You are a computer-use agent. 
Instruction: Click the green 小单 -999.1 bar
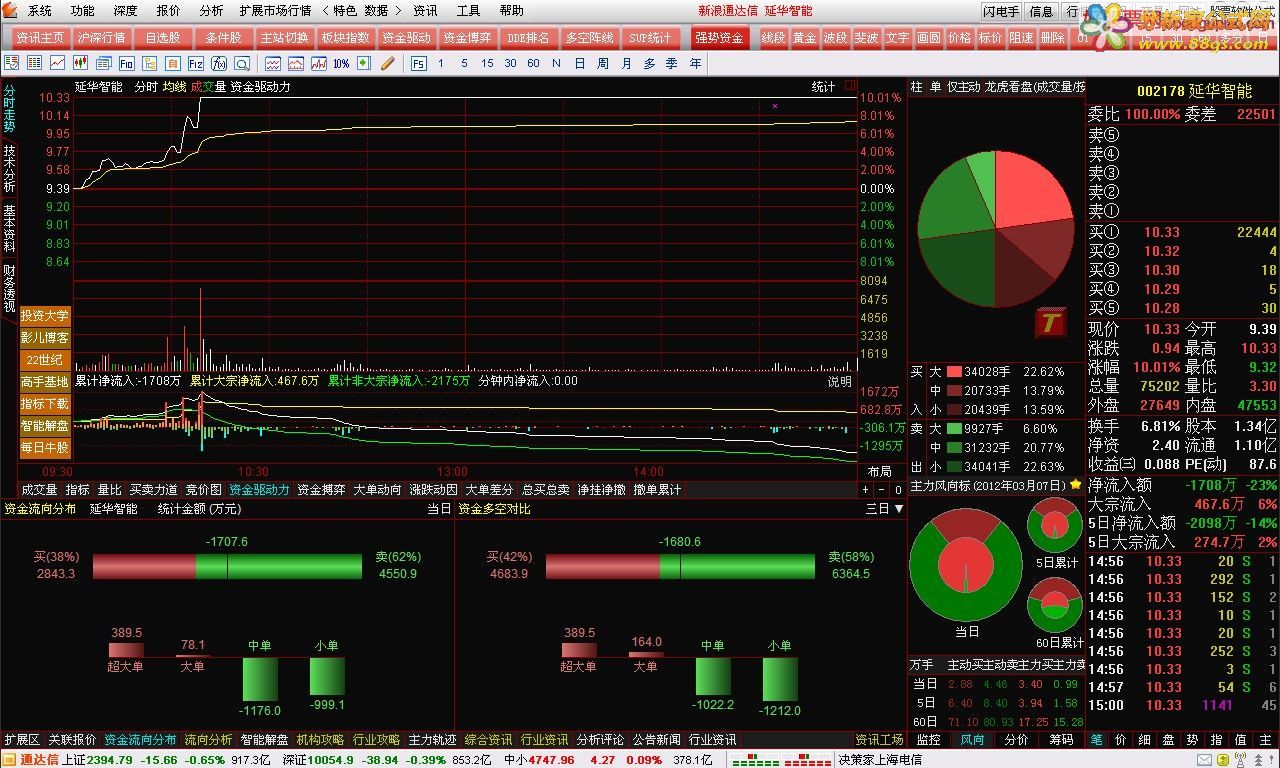coord(327,676)
